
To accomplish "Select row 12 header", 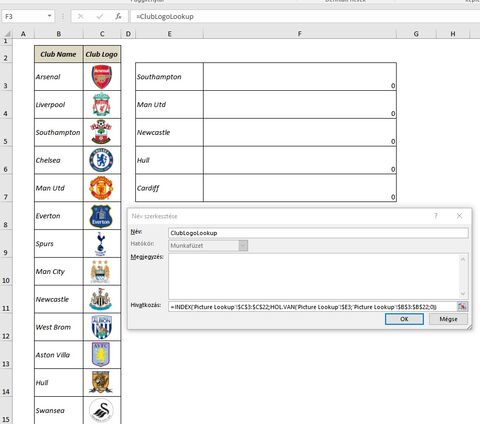I will pos(6,327).
